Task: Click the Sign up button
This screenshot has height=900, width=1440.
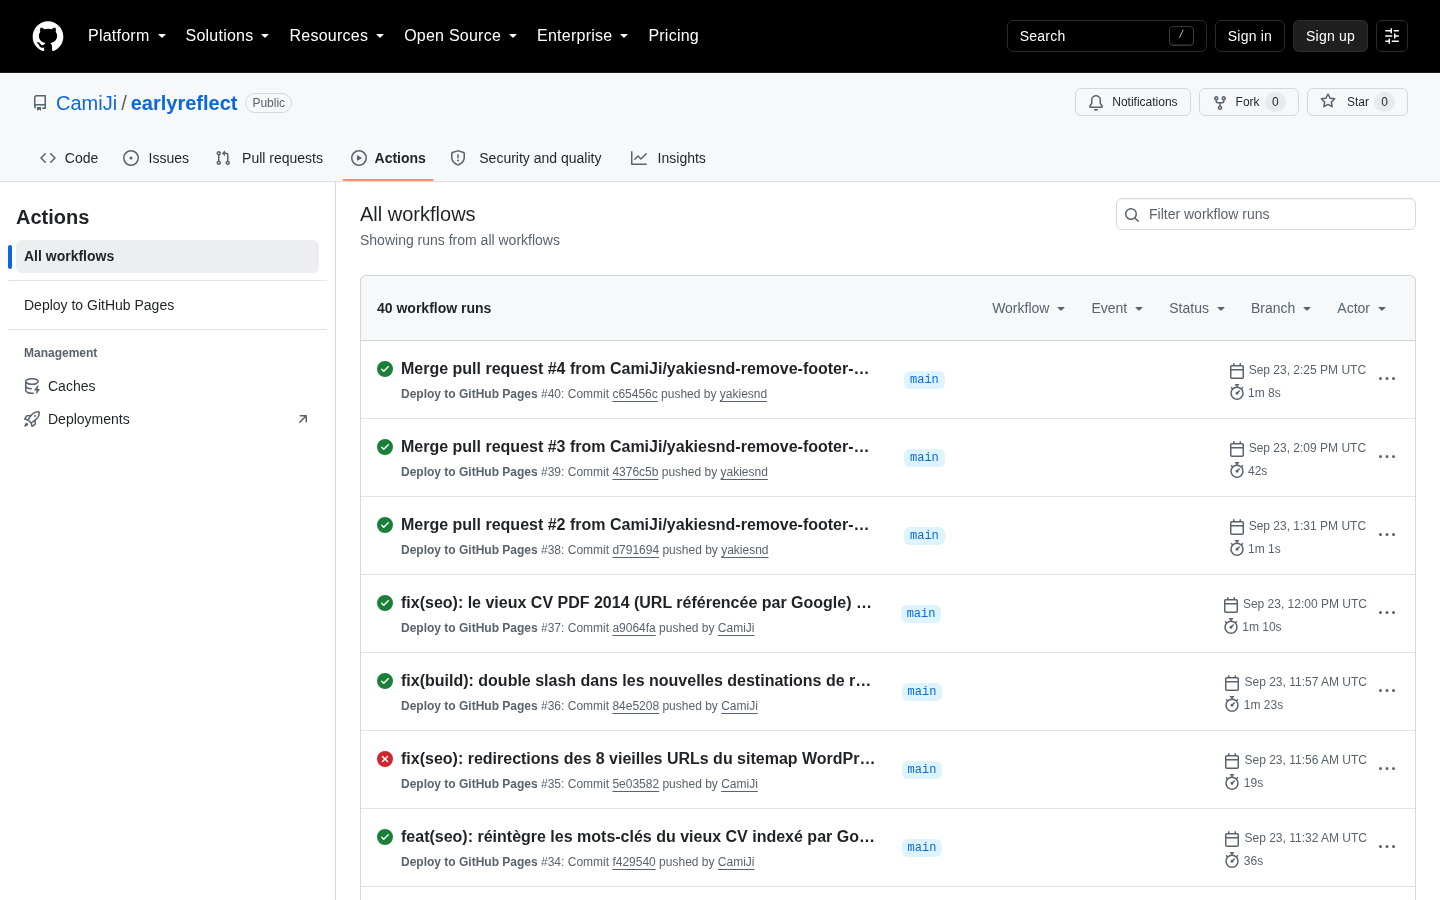Action: 1330,36
